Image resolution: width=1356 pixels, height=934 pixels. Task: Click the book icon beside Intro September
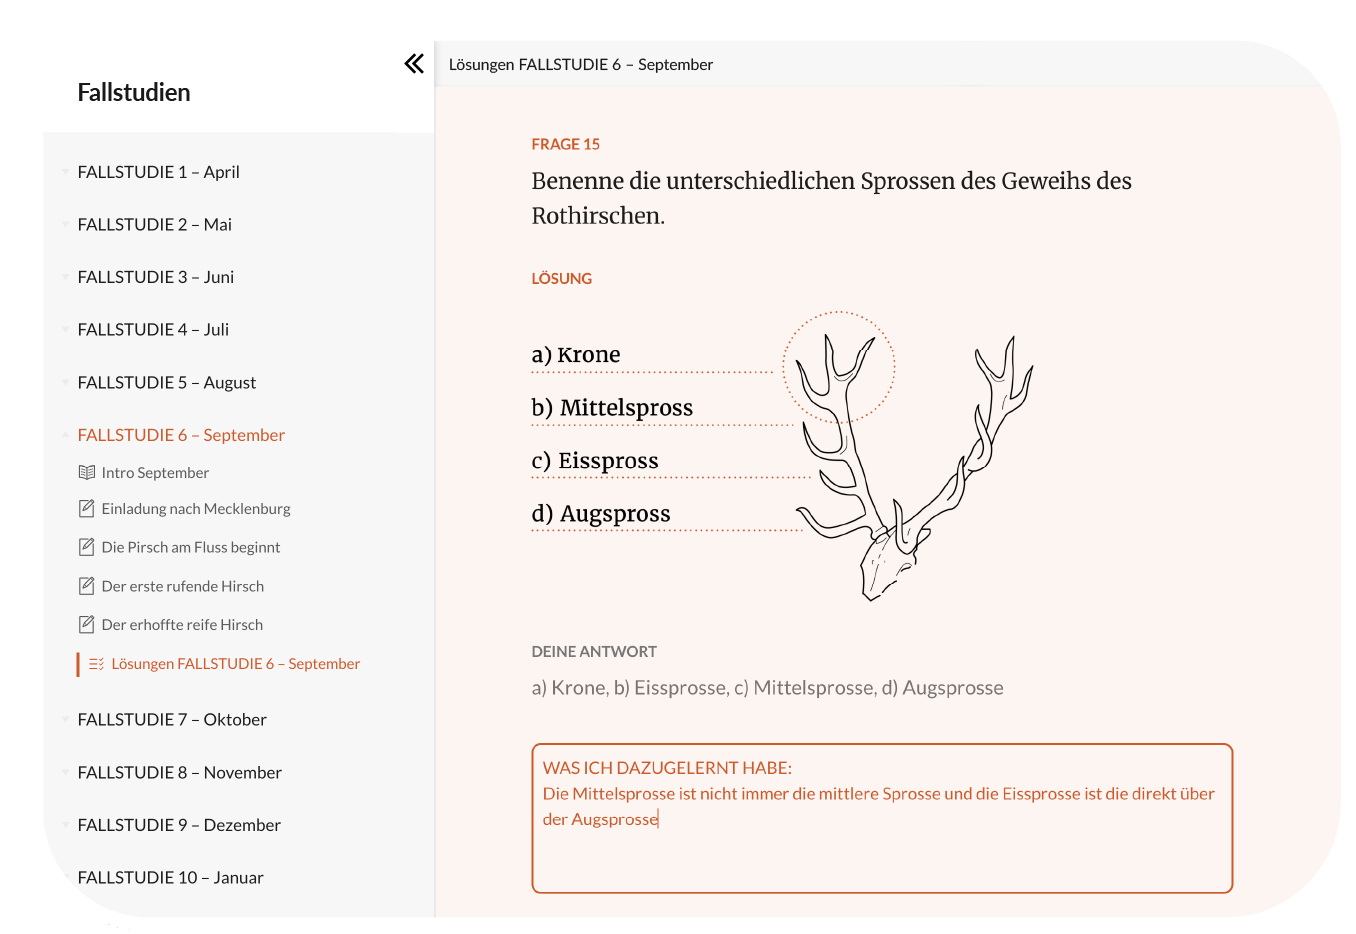87,472
